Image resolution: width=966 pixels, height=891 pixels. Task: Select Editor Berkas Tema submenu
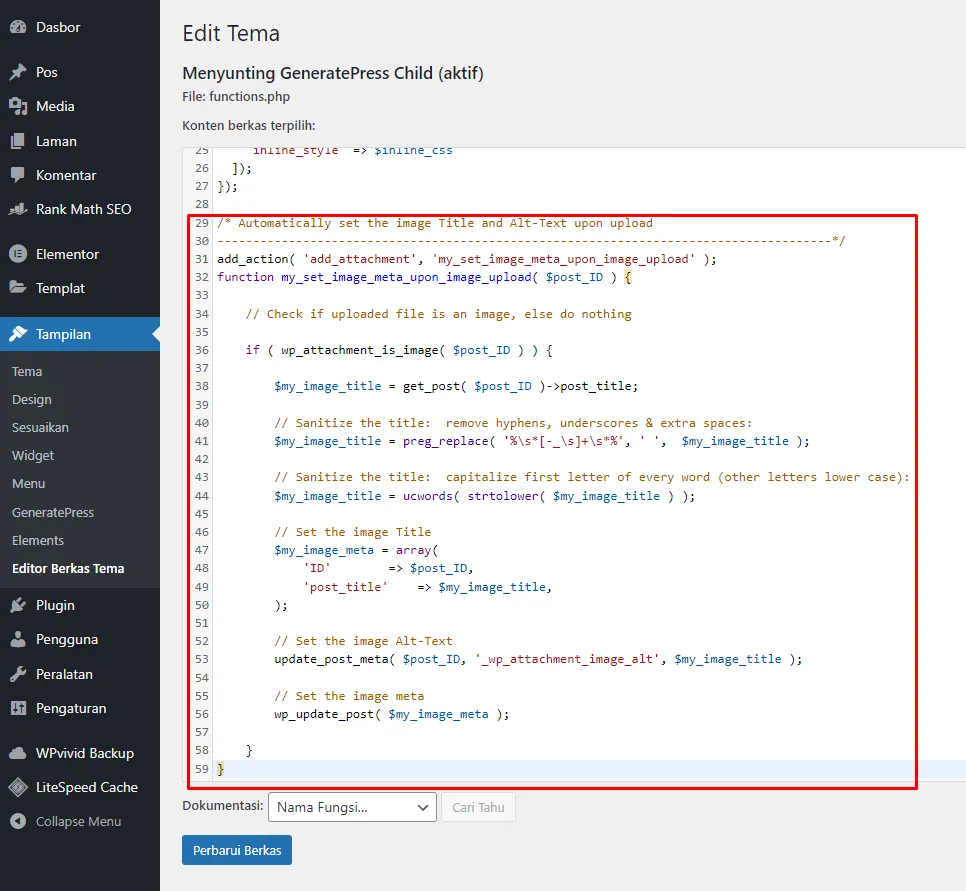coord(68,568)
